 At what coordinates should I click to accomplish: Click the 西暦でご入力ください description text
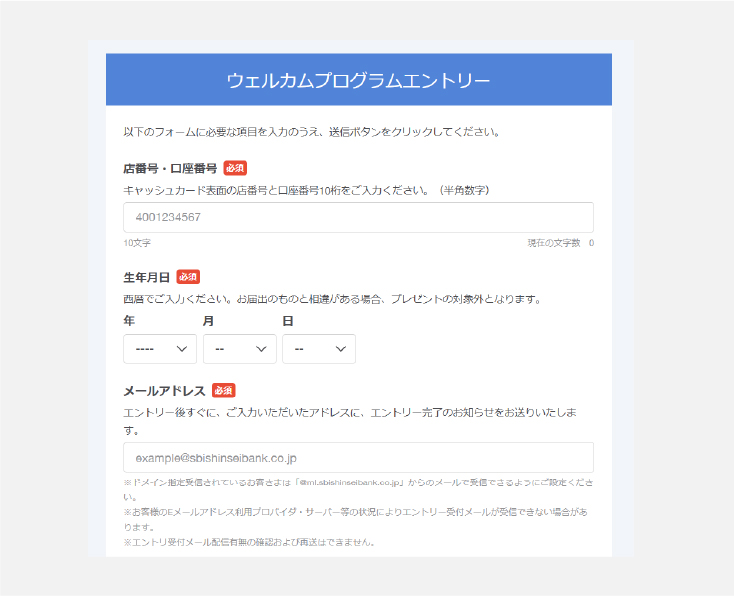(332, 299)
